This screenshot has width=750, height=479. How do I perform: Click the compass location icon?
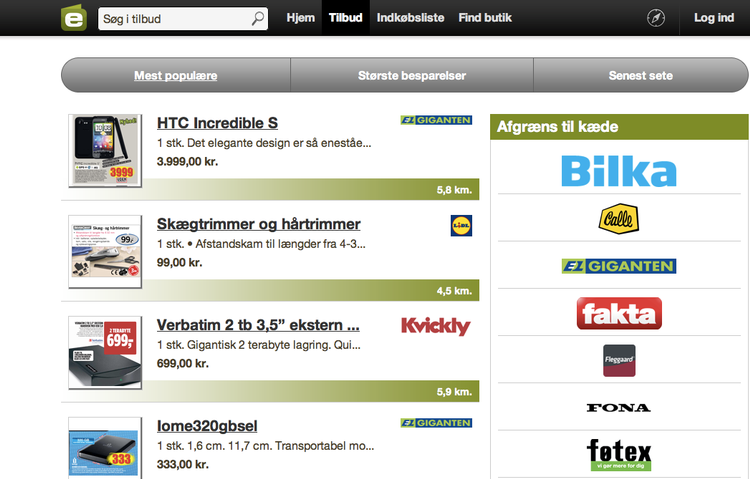pyautogui.click(x=656, y=18)
